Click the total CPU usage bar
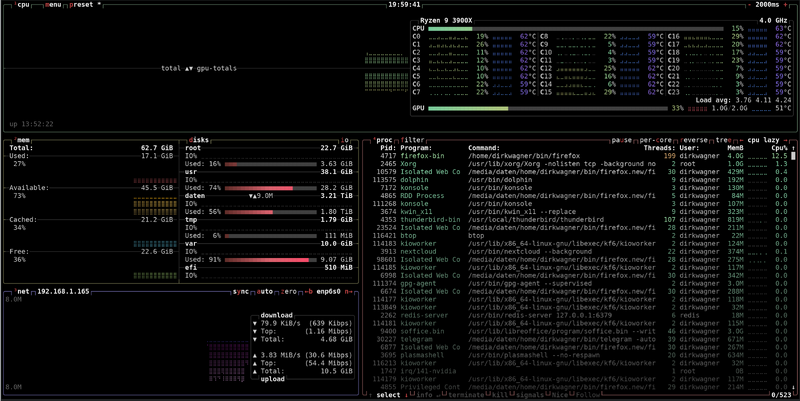Viewport: 800px width, 401px height. tap(576, 29)
